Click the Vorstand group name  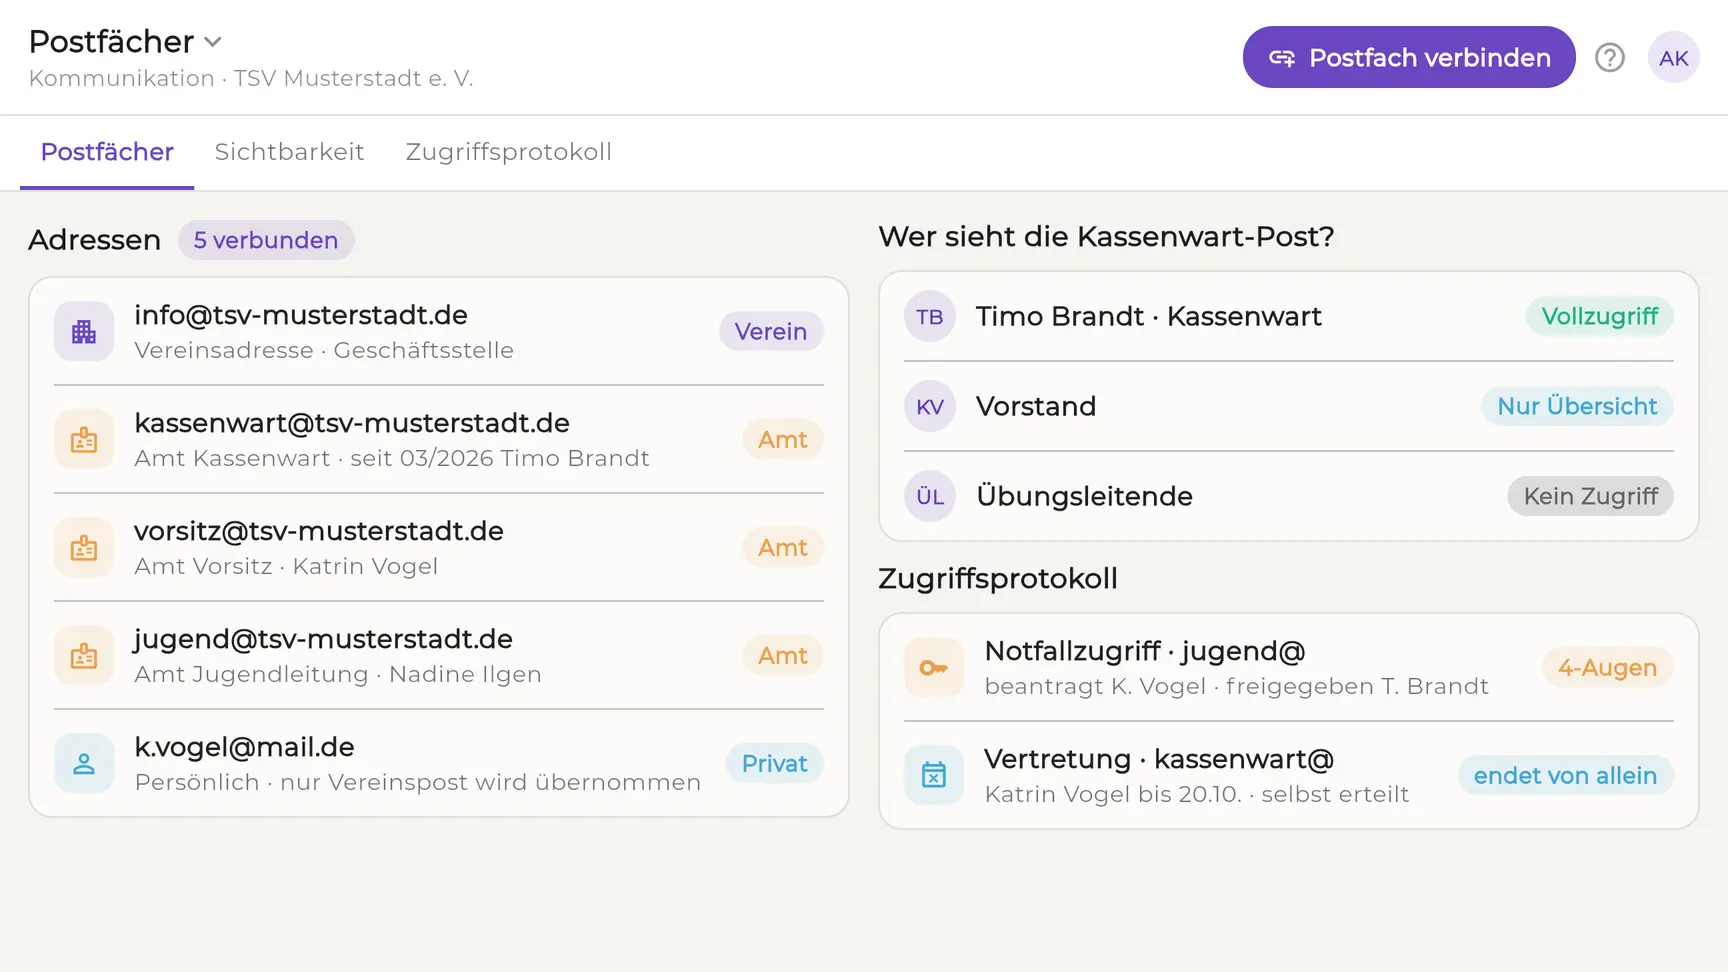pos(1036,406)
